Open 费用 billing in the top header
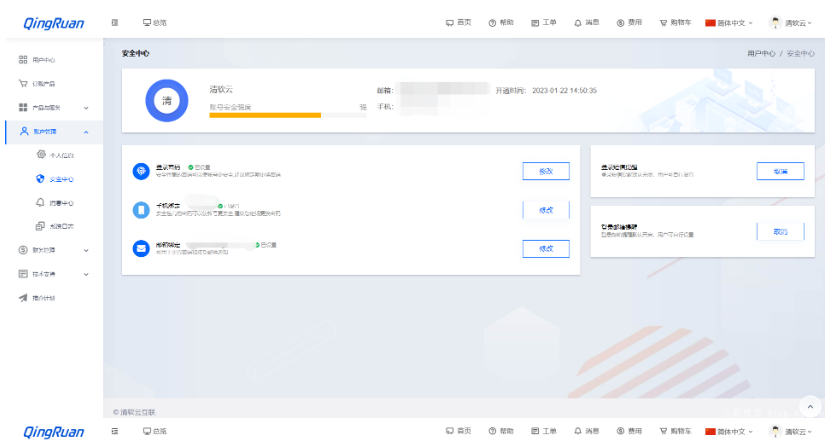This screenshot has height=446, width=837. pos(629,23)
